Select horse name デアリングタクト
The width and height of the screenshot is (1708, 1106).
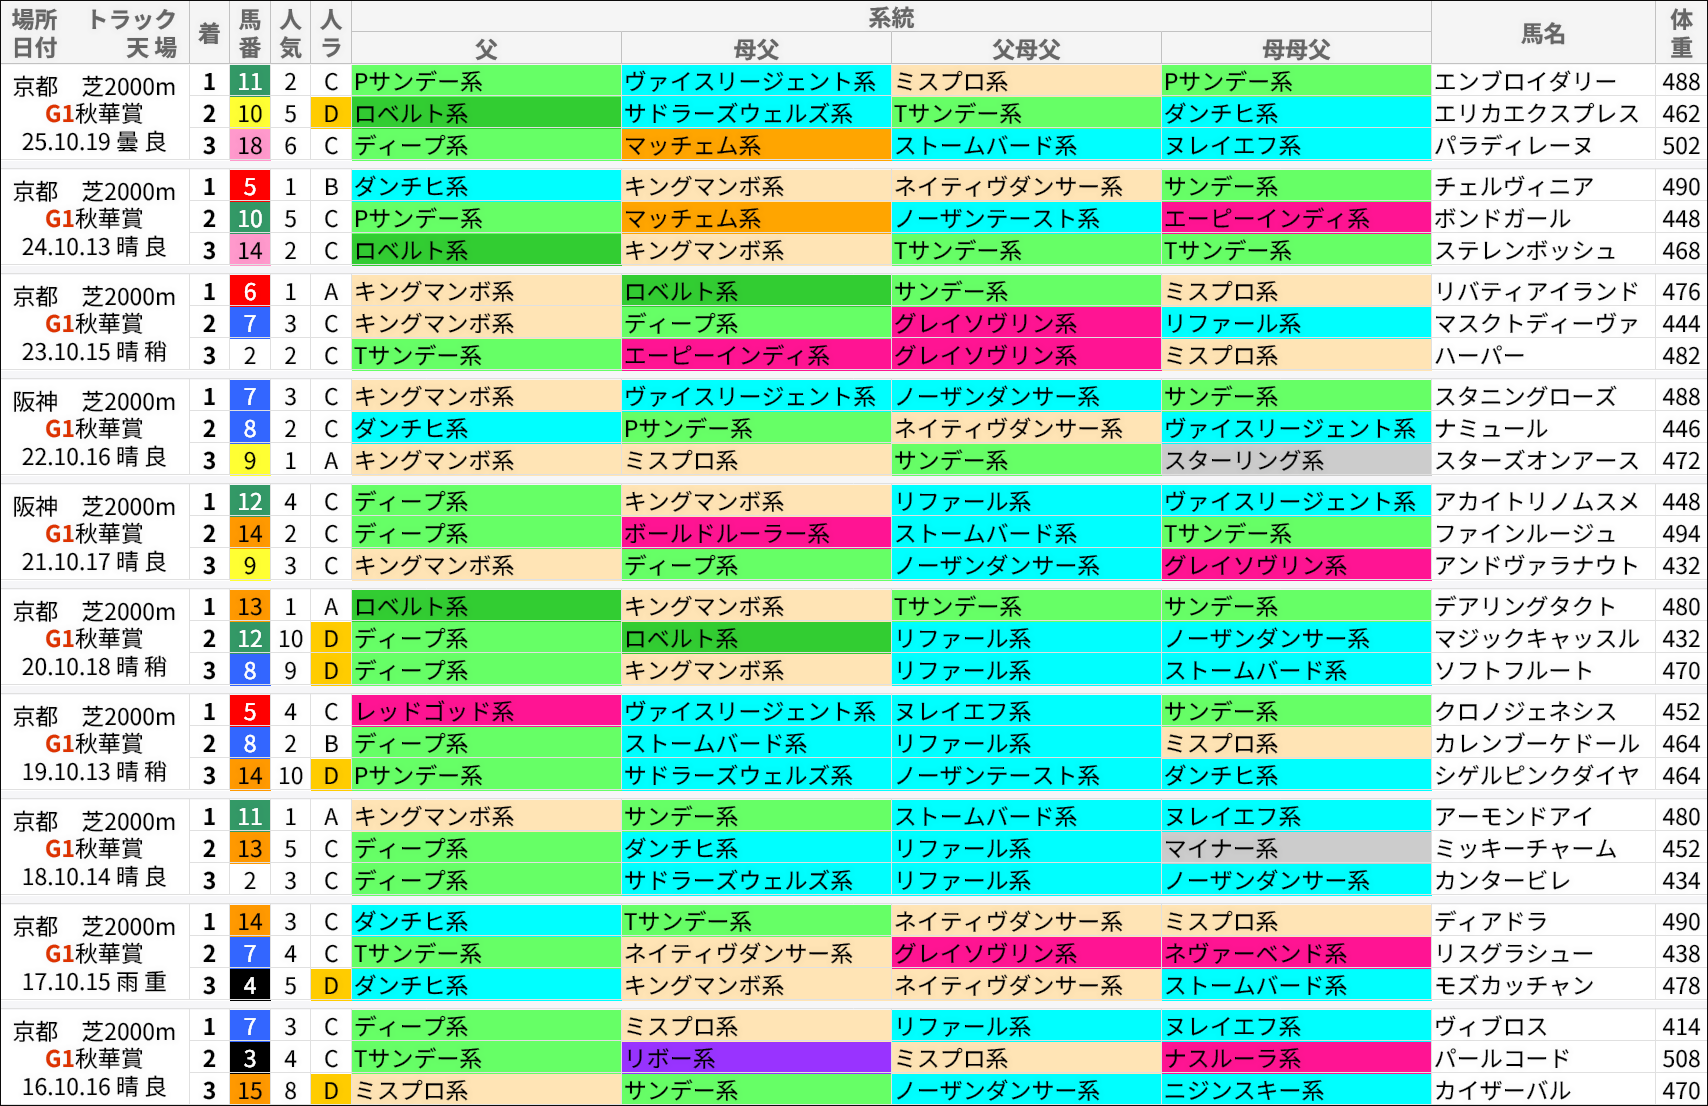coord(1525,607)
